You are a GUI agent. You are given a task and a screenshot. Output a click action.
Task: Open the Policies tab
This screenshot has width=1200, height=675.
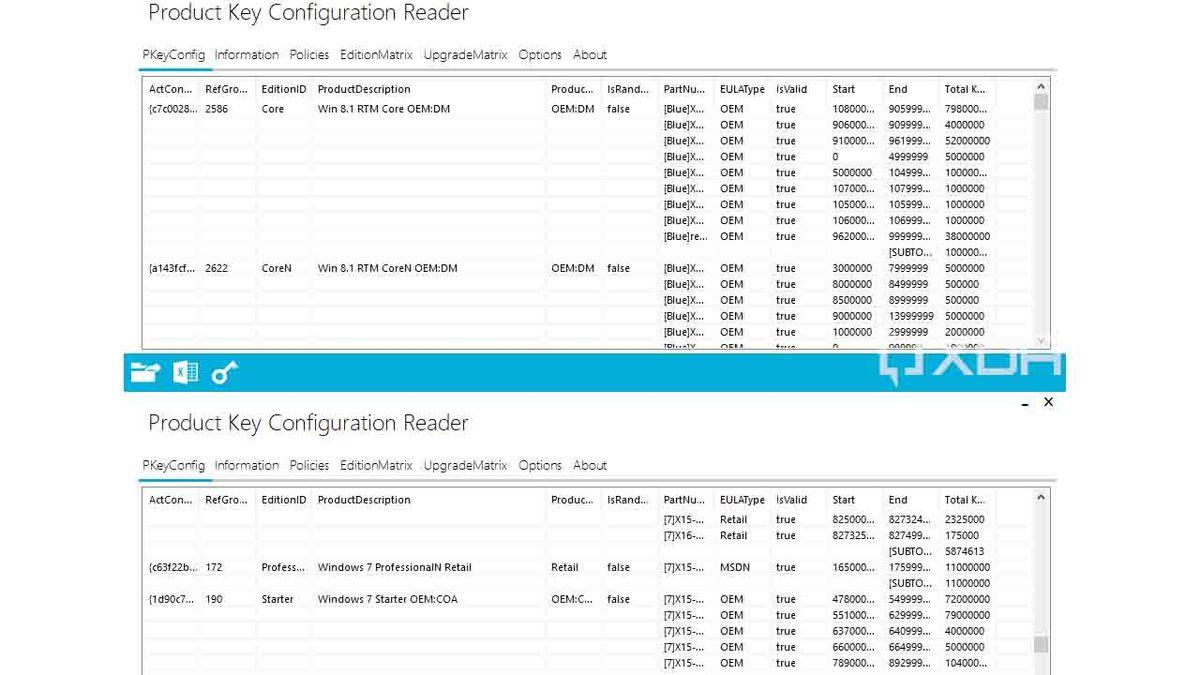[309, 55]
